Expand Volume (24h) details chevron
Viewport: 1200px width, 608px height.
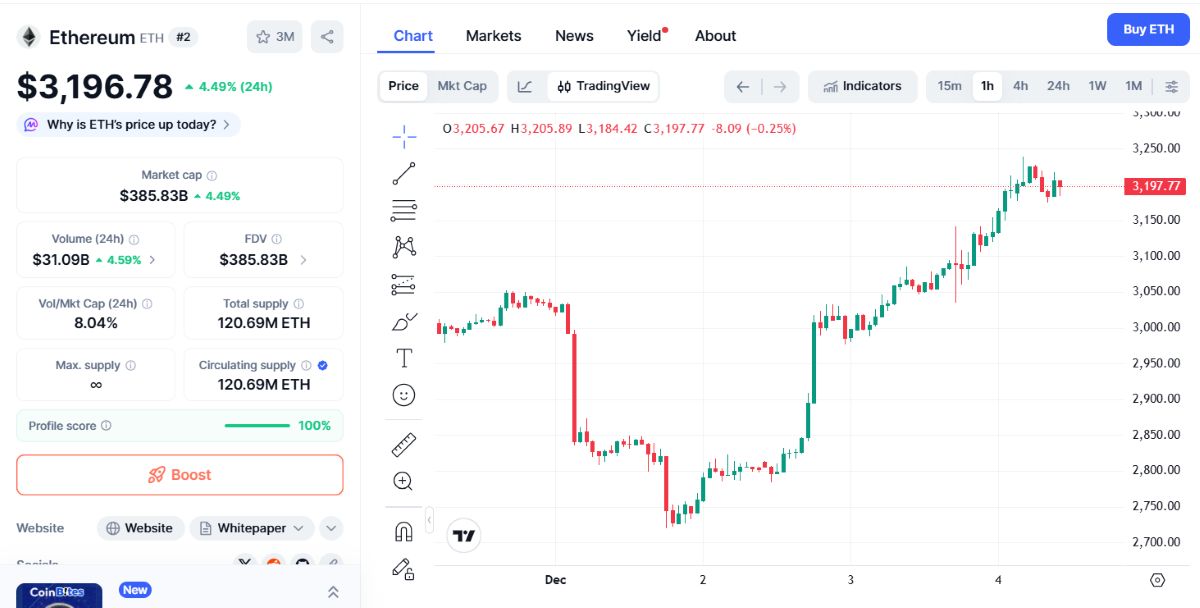tap(152, 260)
